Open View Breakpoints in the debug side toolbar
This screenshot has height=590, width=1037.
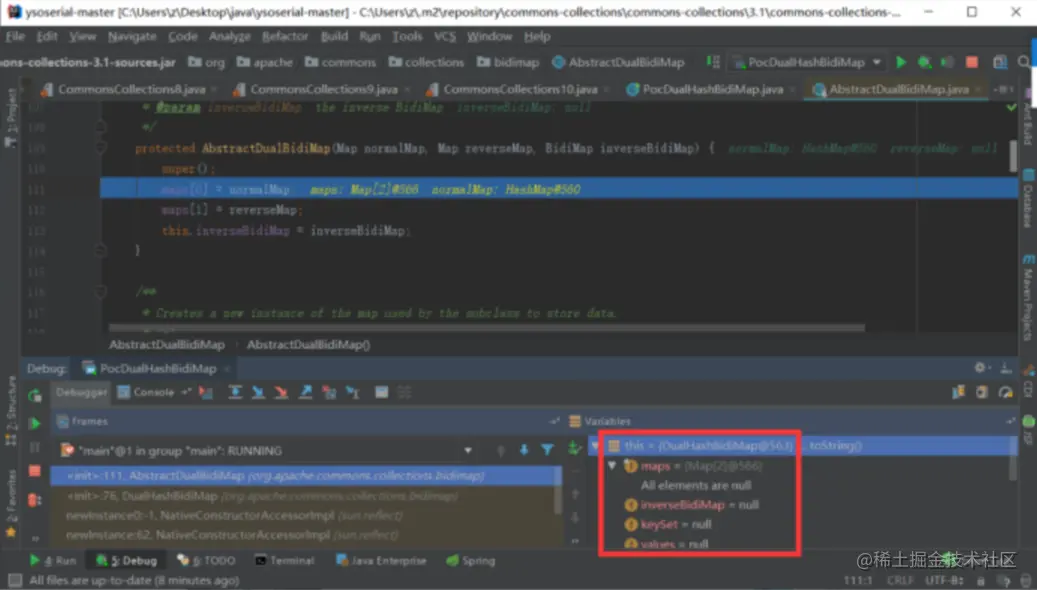(34, 499)
